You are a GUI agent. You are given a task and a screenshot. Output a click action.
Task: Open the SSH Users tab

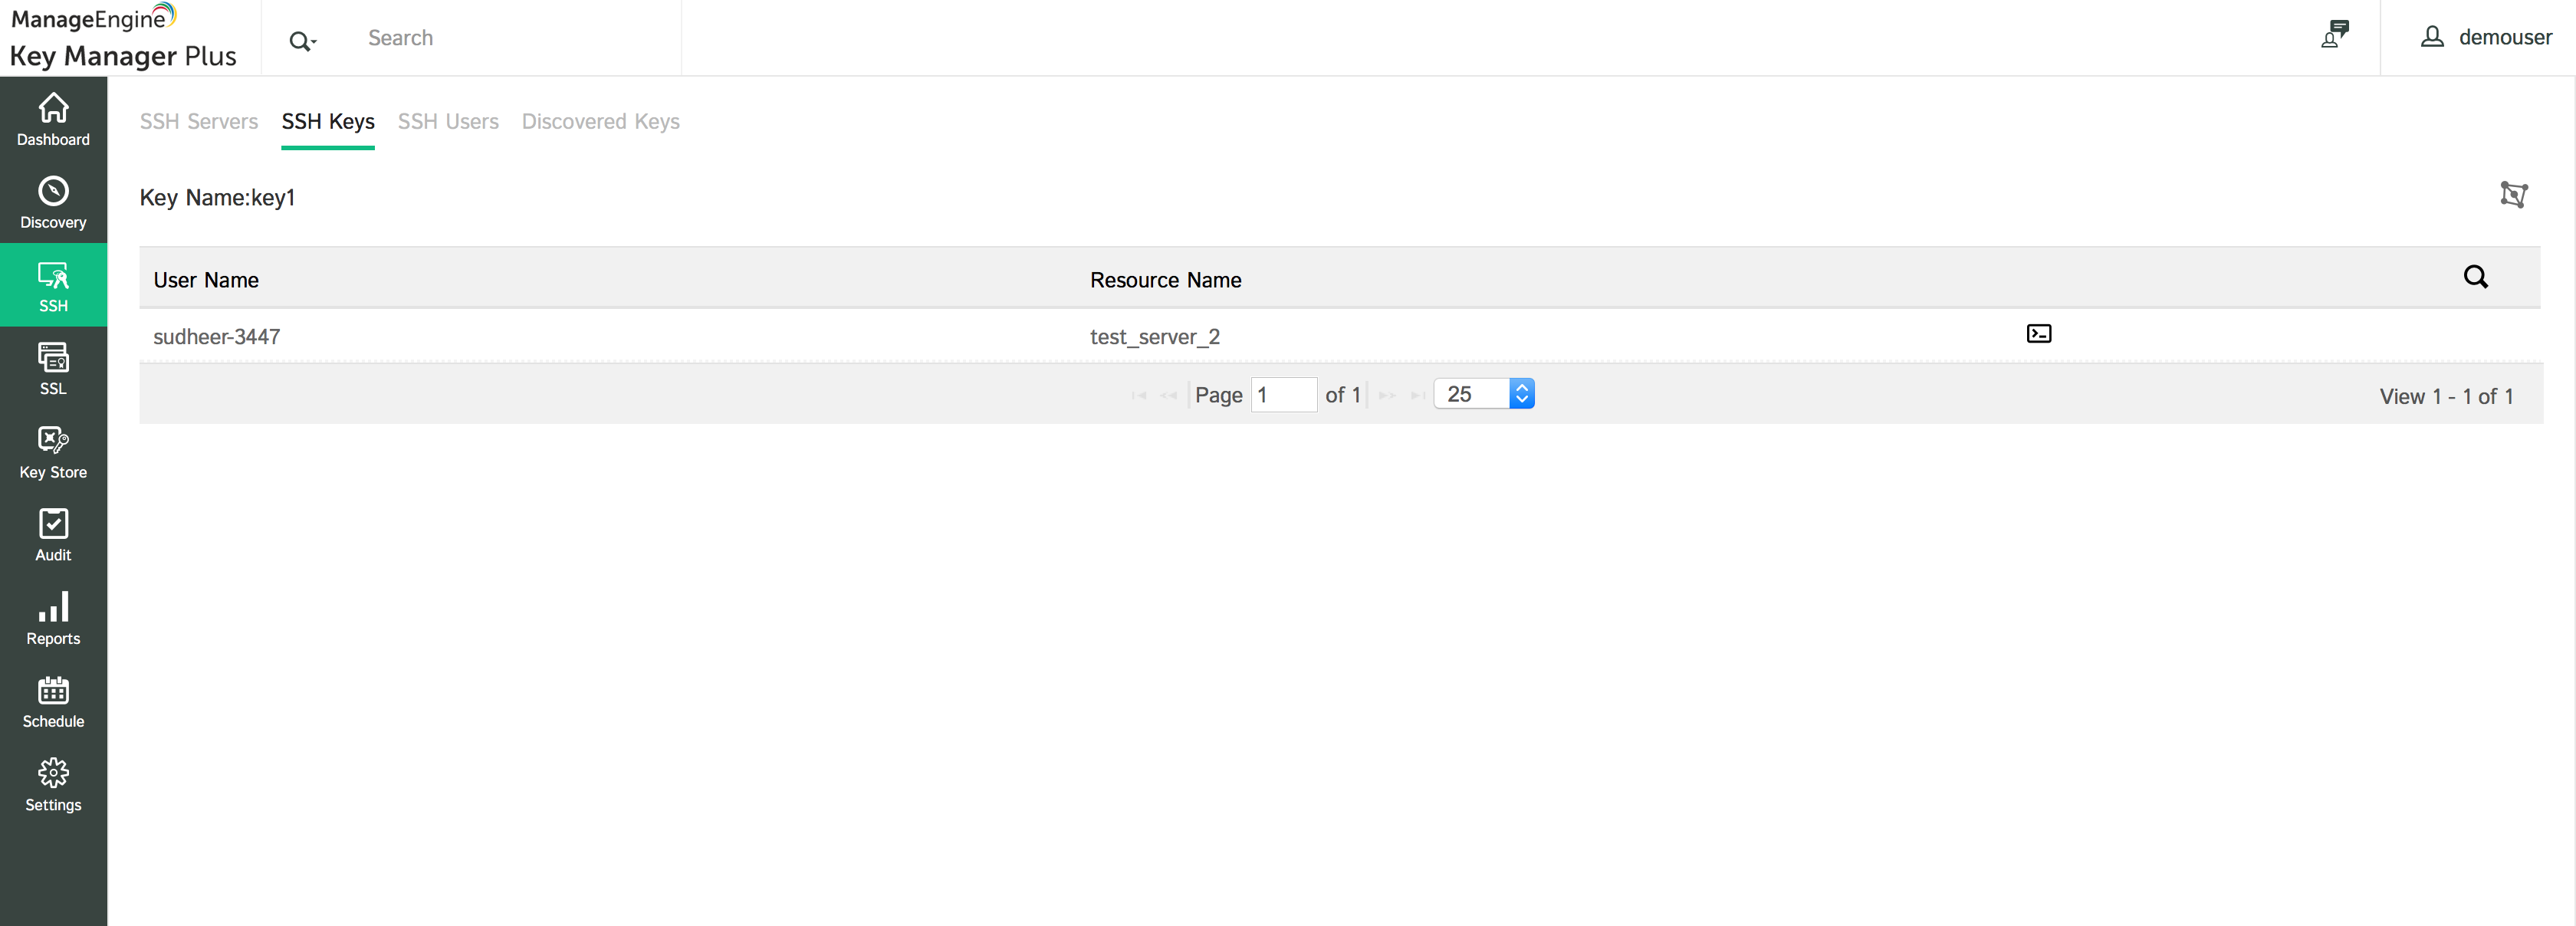tap(448, 122)
